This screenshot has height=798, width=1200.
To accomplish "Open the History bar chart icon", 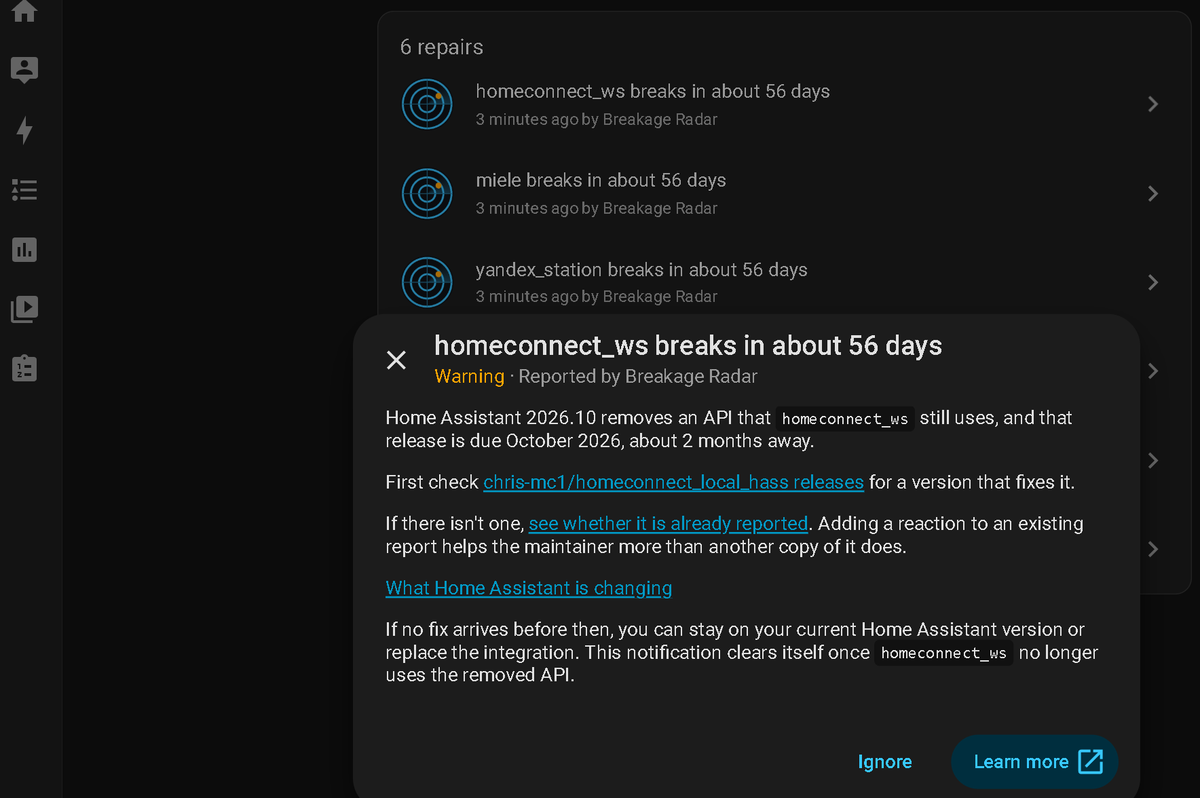I will [x=24, y=249].
